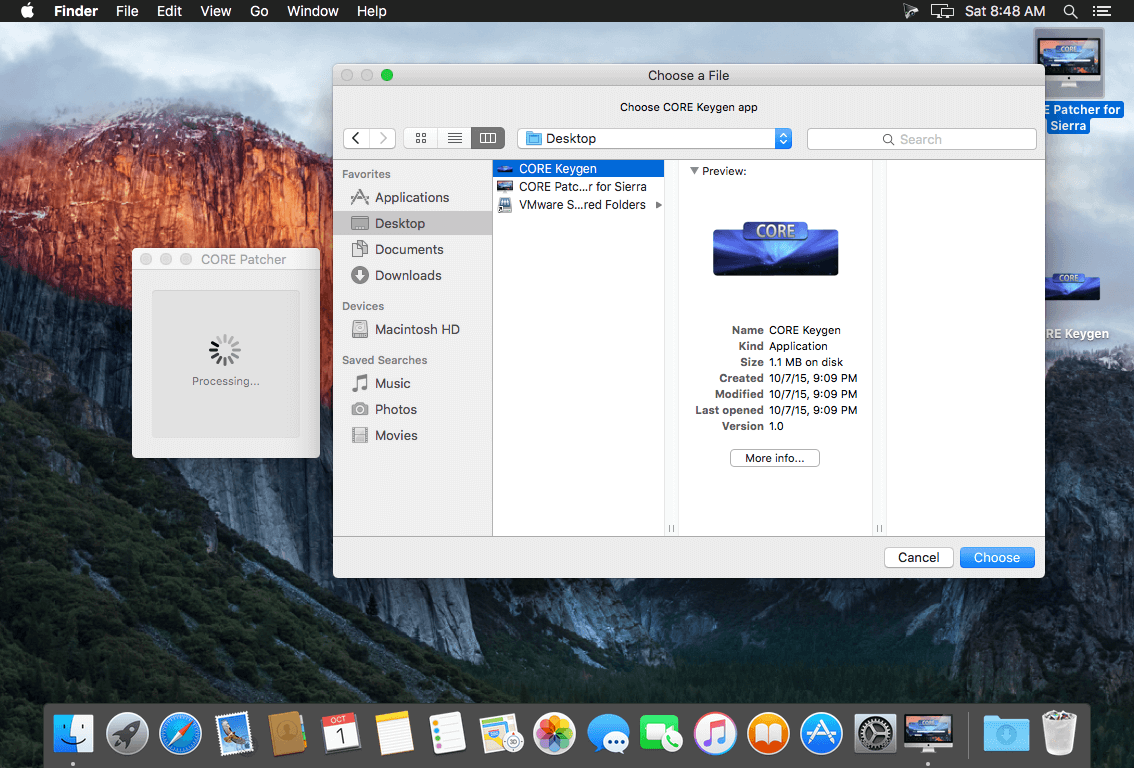Image resolution: width=1134 pixels, height=768 pixels.
Task: Expand VMware Shared Folders arrow
Action: [x=659, y=205]
